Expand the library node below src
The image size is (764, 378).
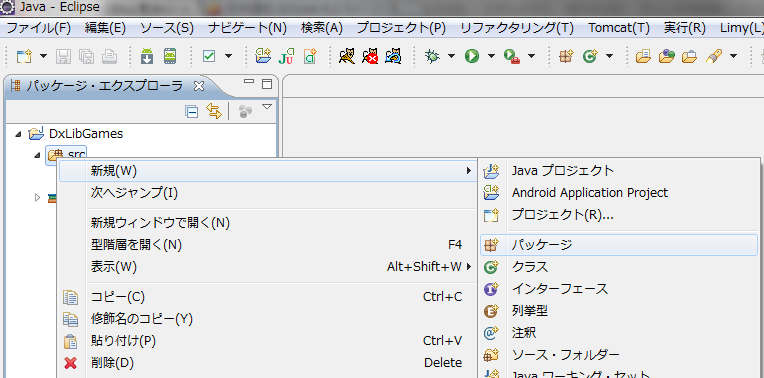pyautogui.click(x=38, y=198)
